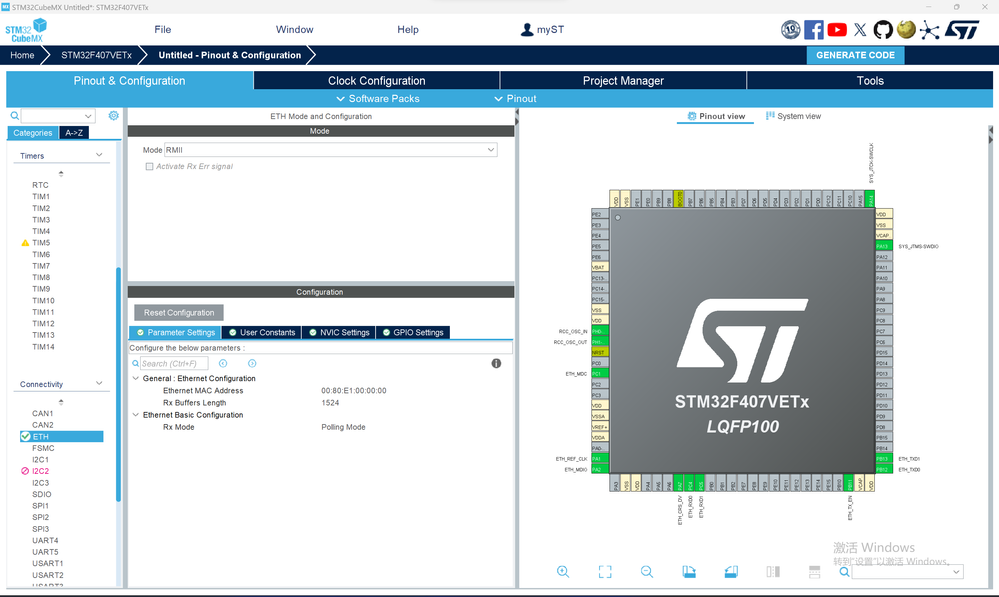This screenshot has width=999, height=597.
Task: Click the golden globe wiki icon
Action: pyautogui.click(x=906, y=29)
